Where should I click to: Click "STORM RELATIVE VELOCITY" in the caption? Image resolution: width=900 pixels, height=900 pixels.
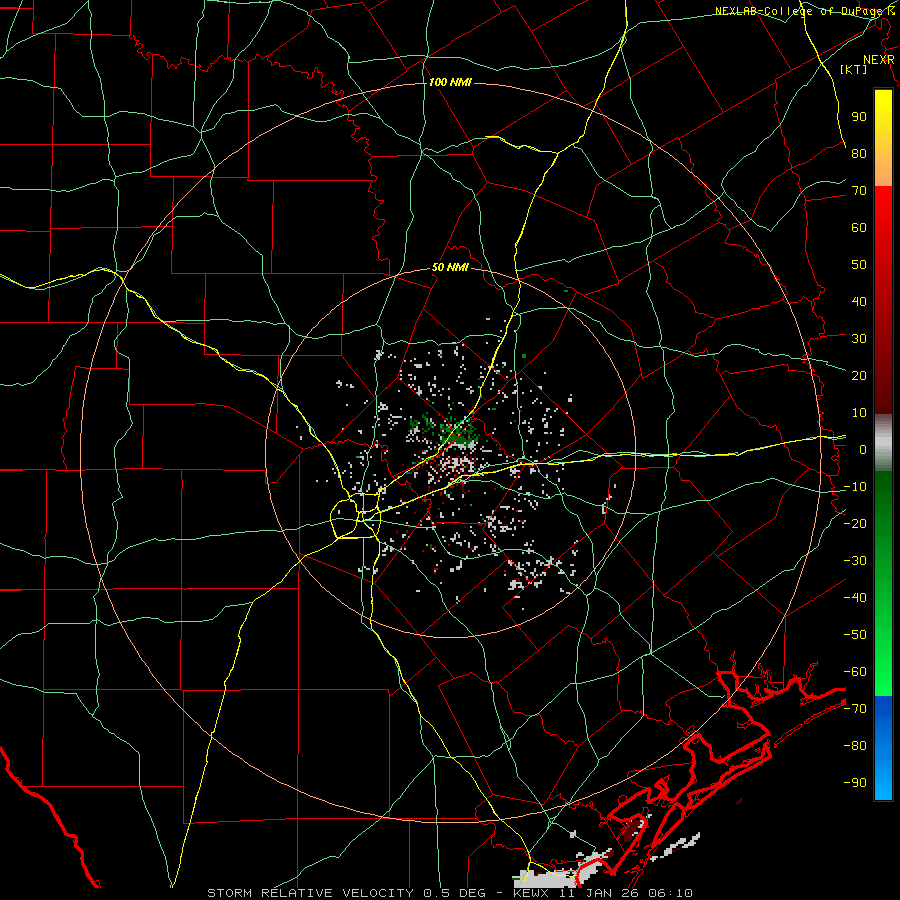[310, 893]
